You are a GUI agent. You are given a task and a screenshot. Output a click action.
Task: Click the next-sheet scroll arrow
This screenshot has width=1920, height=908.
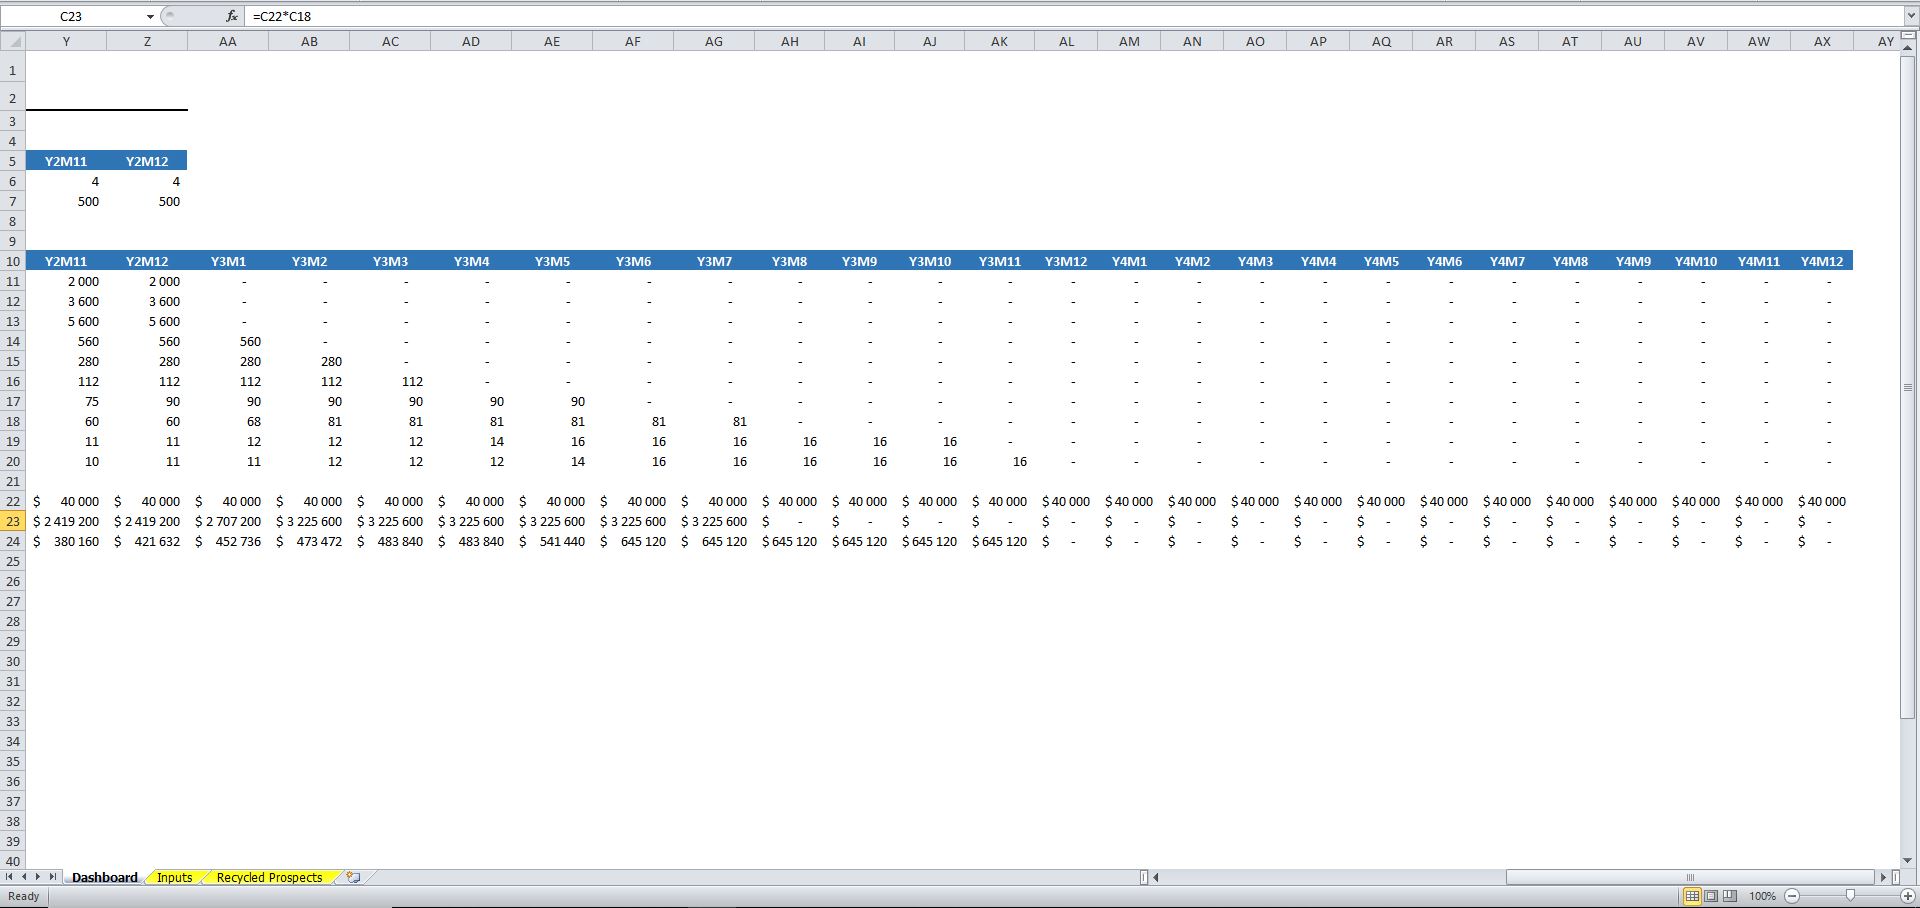(36, 877)
